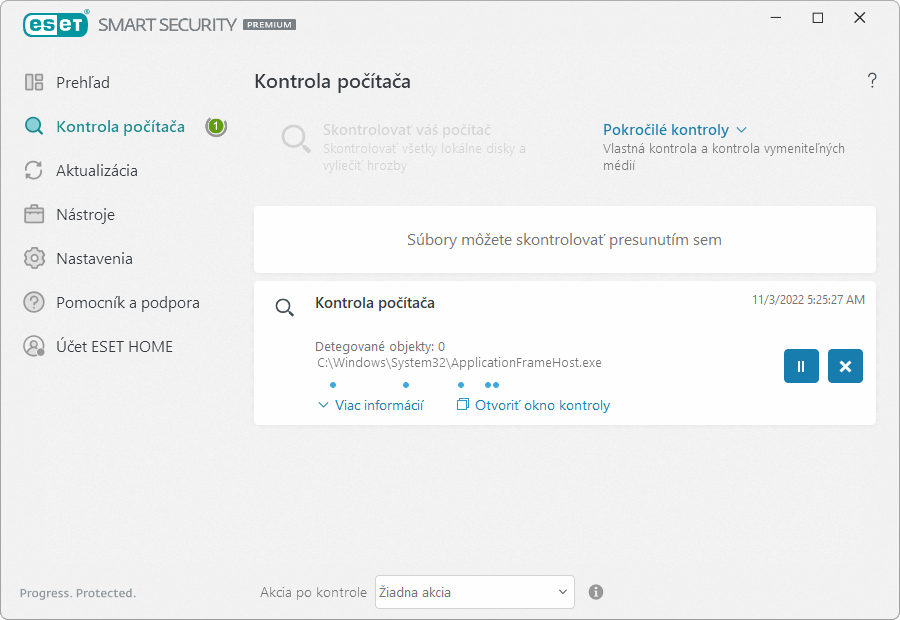Click the info icon beside Akcia po kontrole
Screen dimensions: 900x620
click(596, 592)
